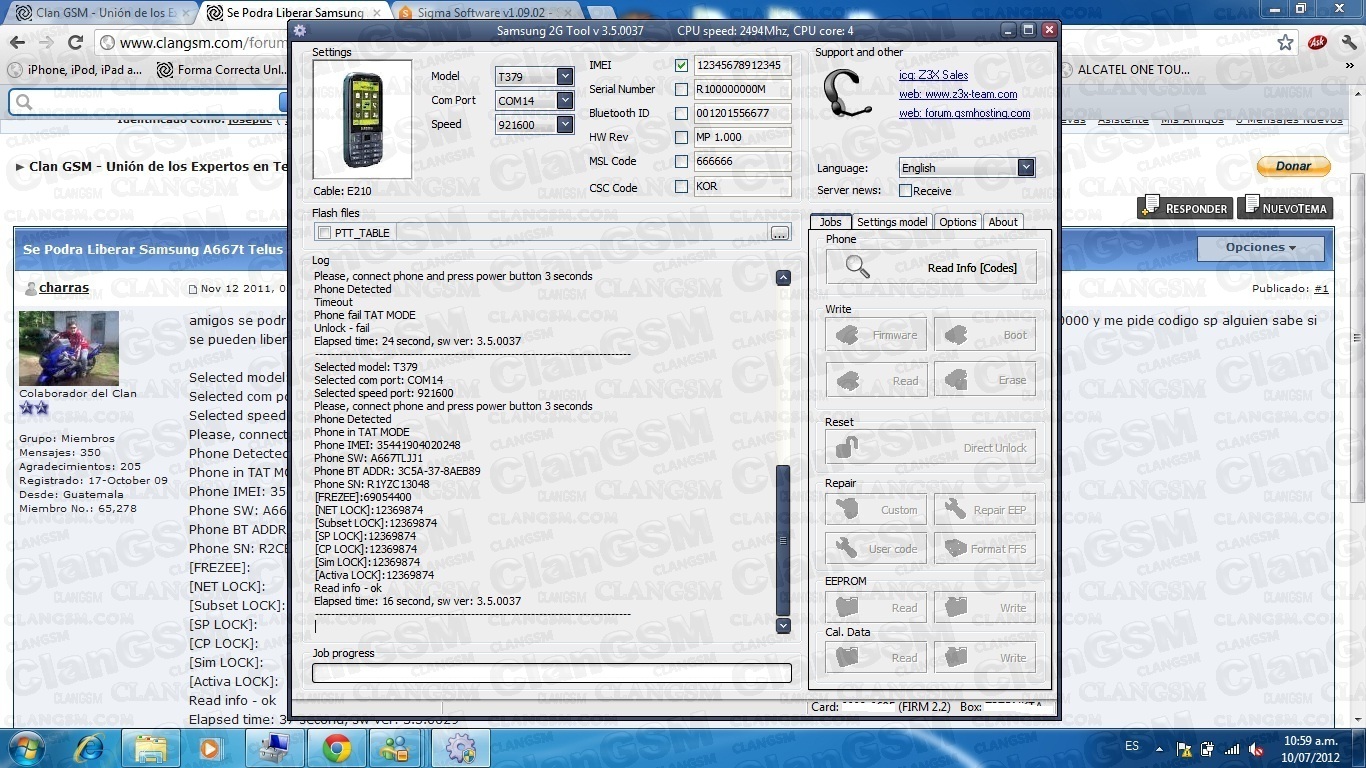Click the User code button
Viewport: 1366px width, 768px height.
click(876, 548)
